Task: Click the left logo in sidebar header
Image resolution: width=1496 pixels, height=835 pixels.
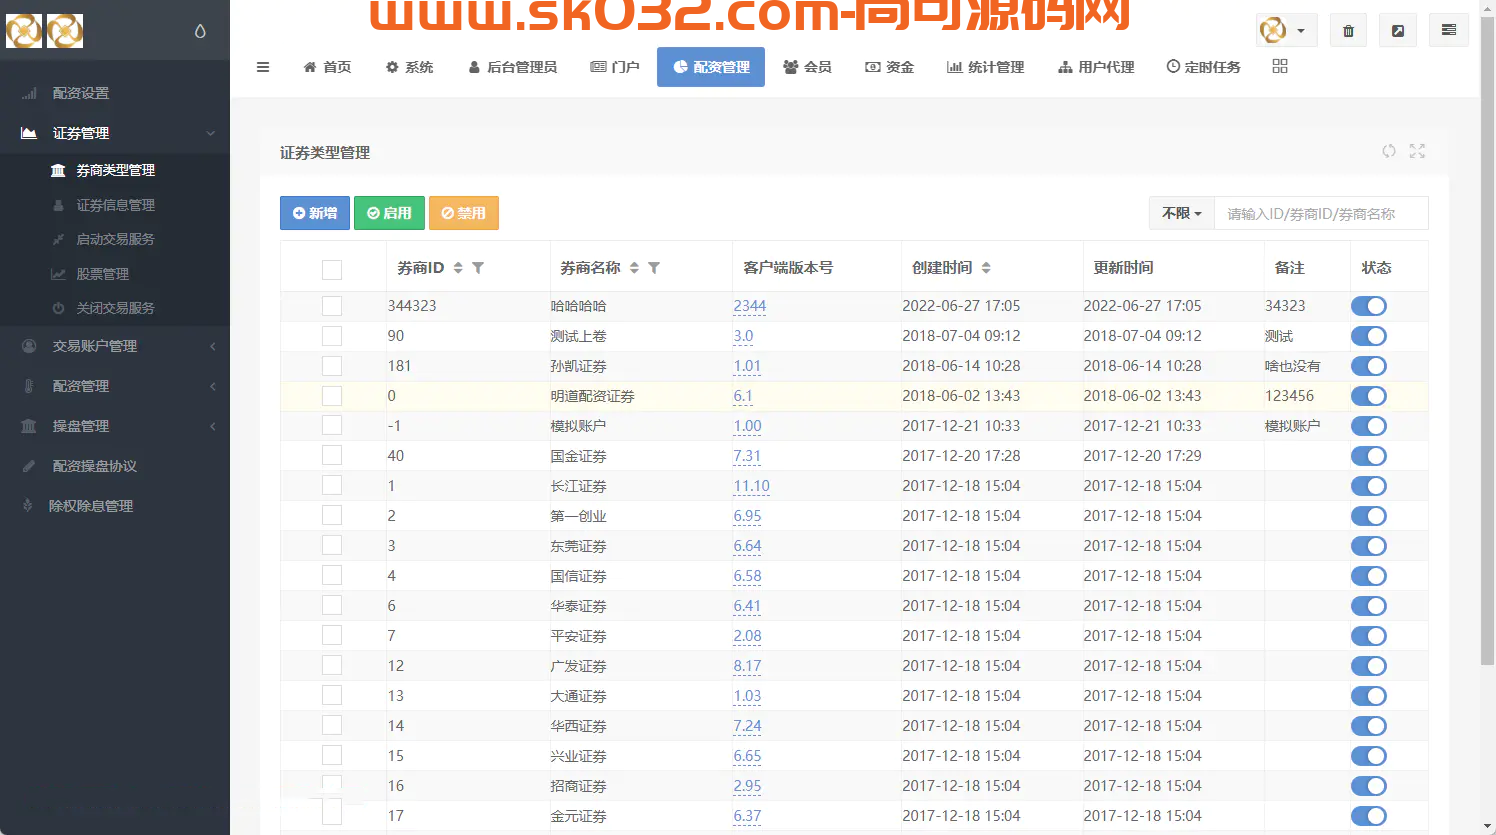Action: coord(24,31)
